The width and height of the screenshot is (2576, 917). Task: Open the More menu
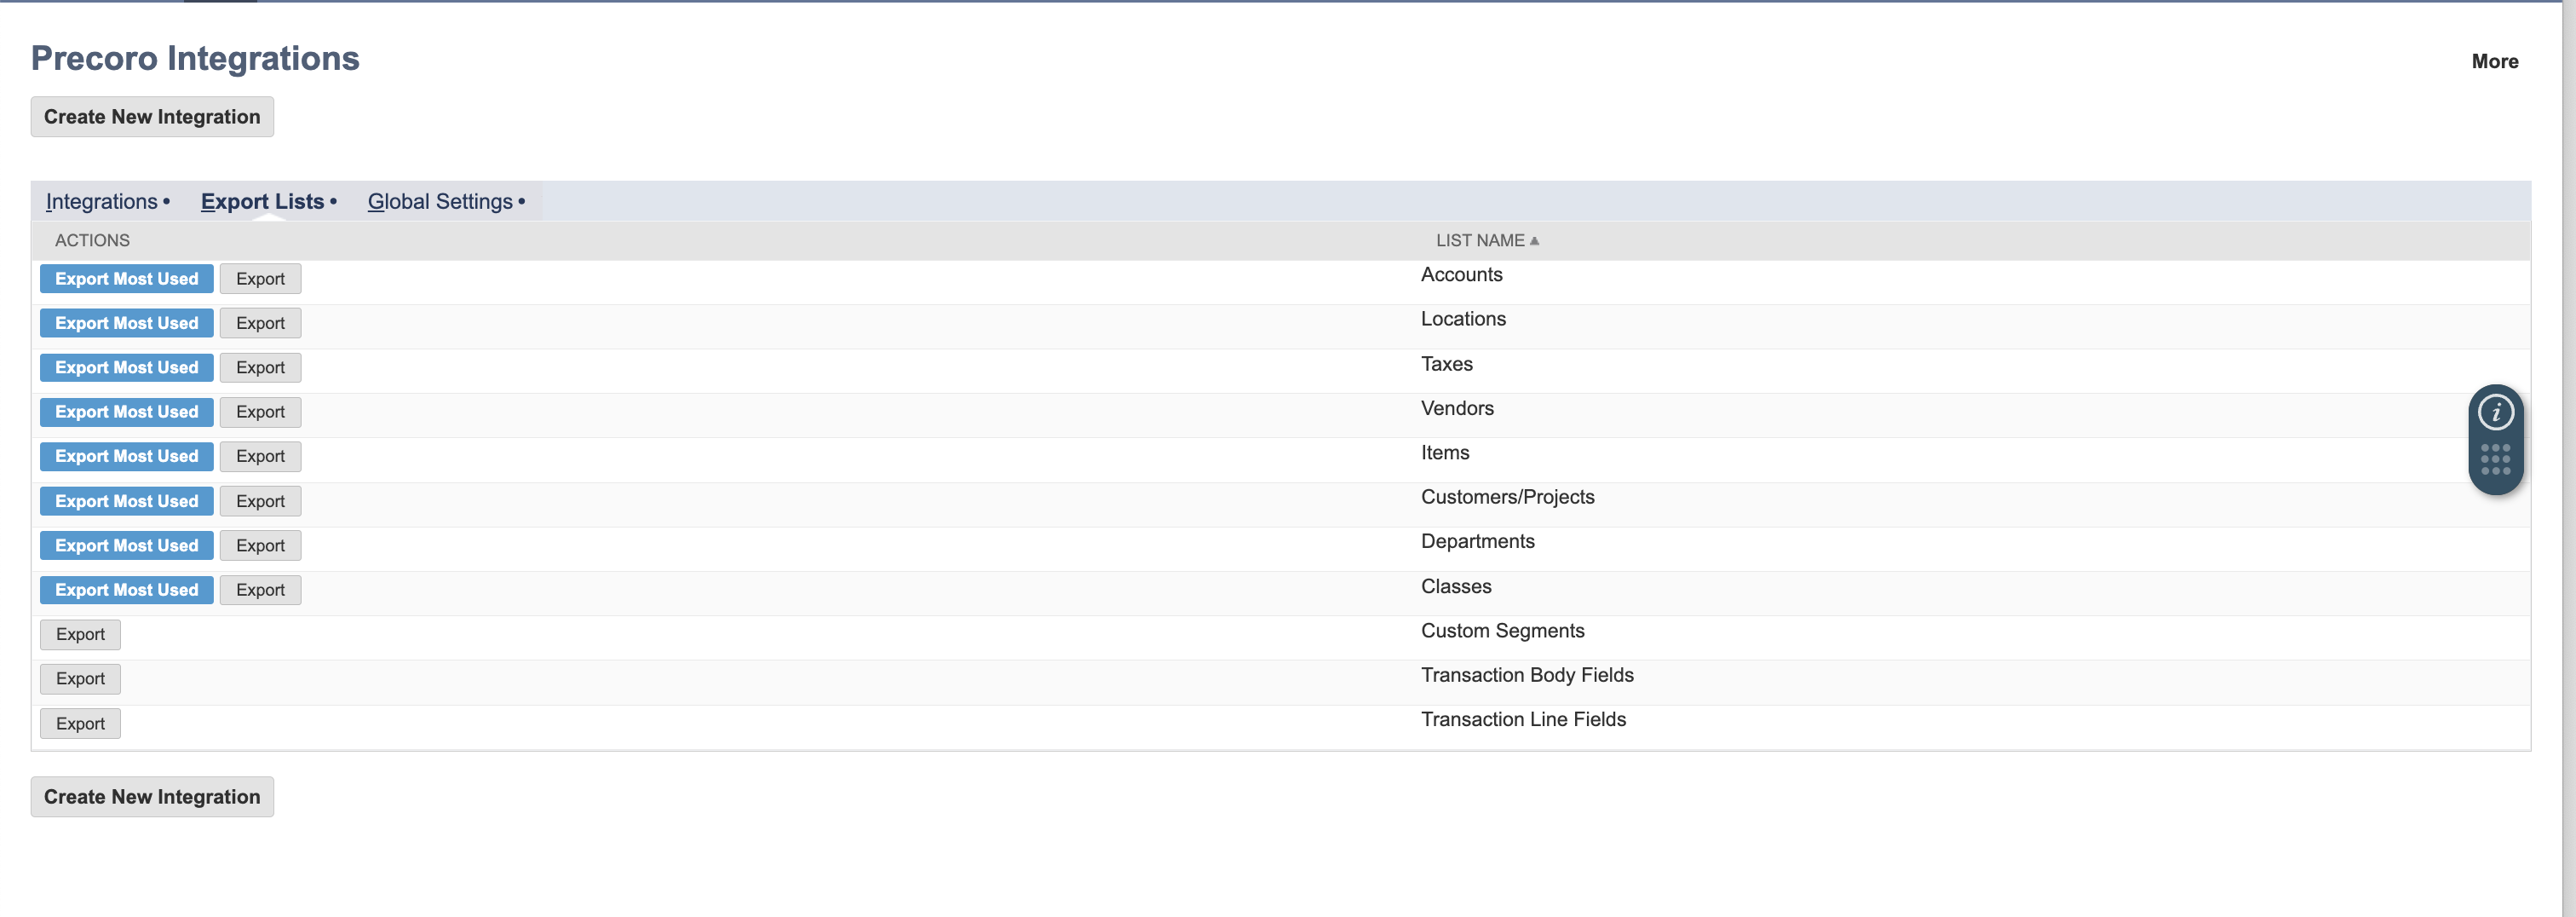coord(2494,61)
